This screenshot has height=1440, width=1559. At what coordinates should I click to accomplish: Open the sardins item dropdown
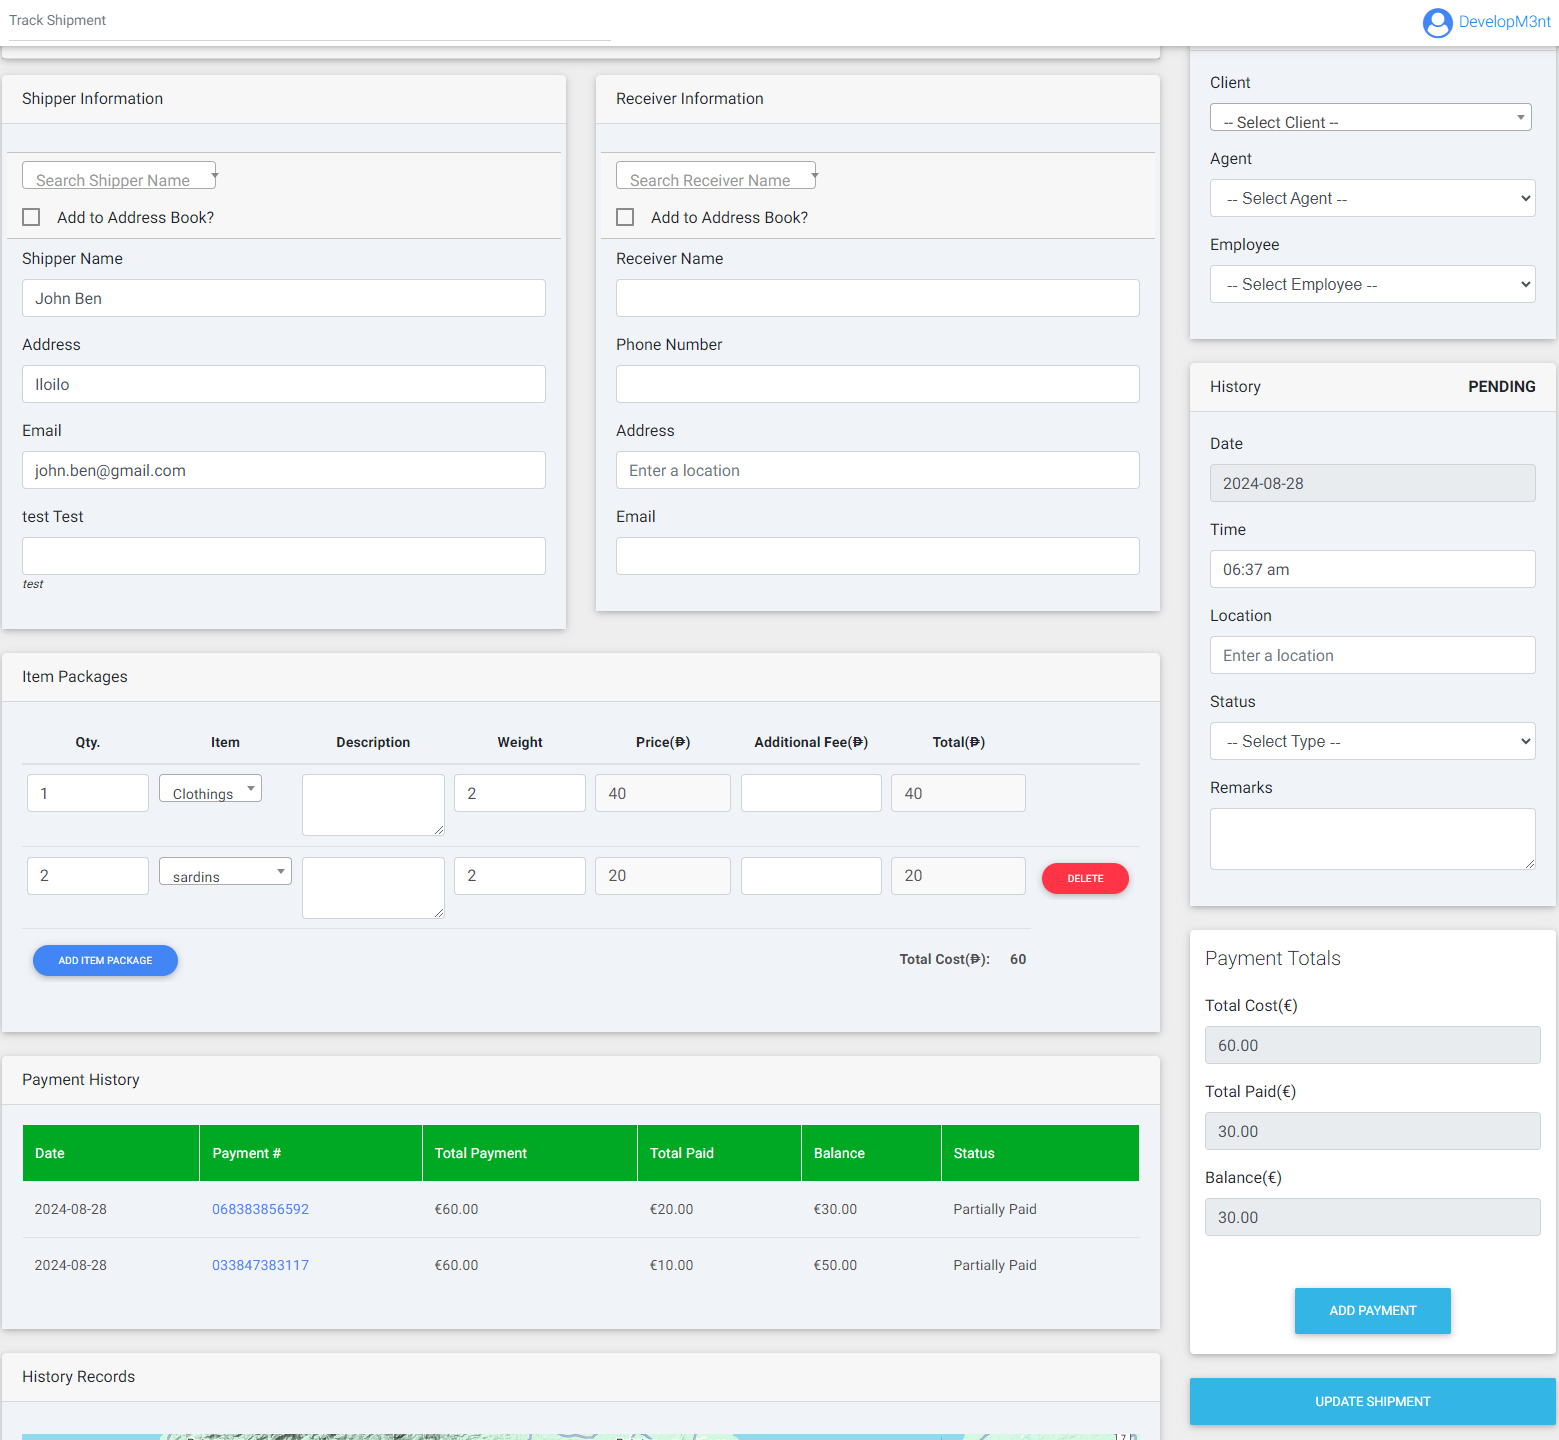(x=225, y=872)
